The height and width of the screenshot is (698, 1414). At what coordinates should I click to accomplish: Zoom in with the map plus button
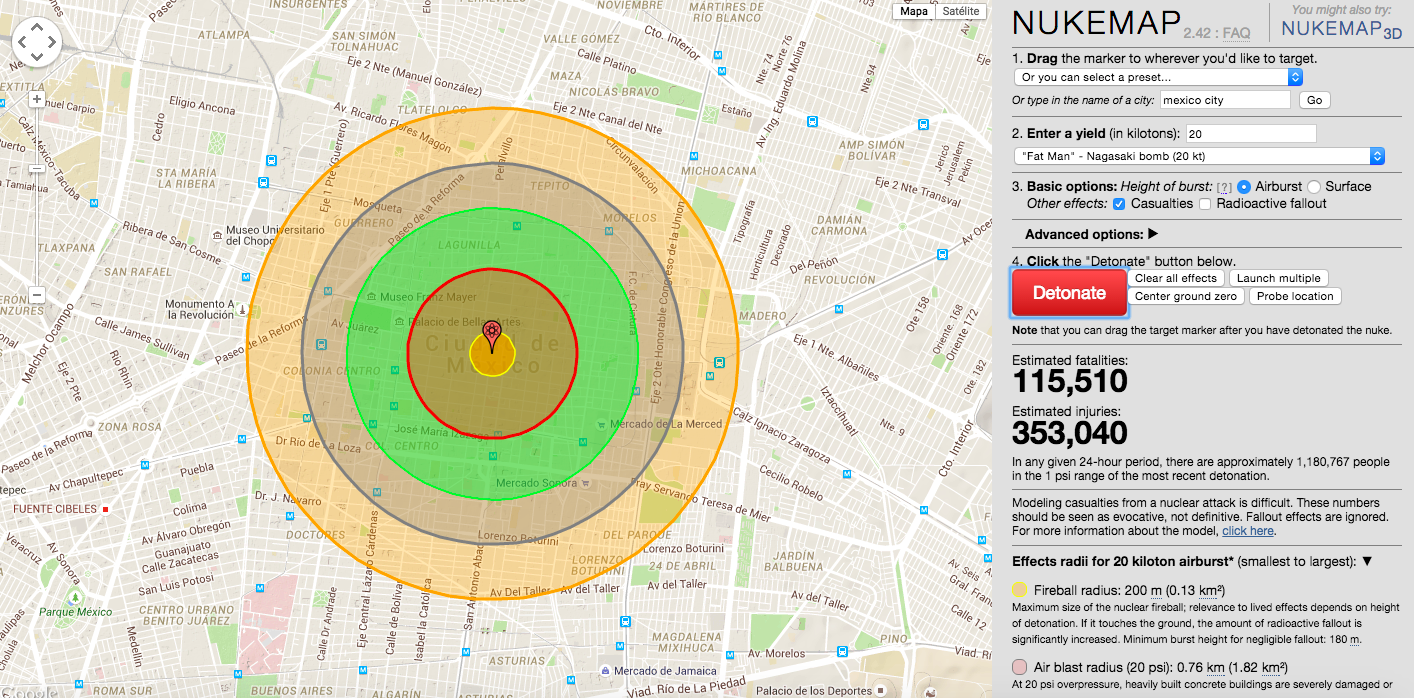pyautogui.click(x=37, y=99)
